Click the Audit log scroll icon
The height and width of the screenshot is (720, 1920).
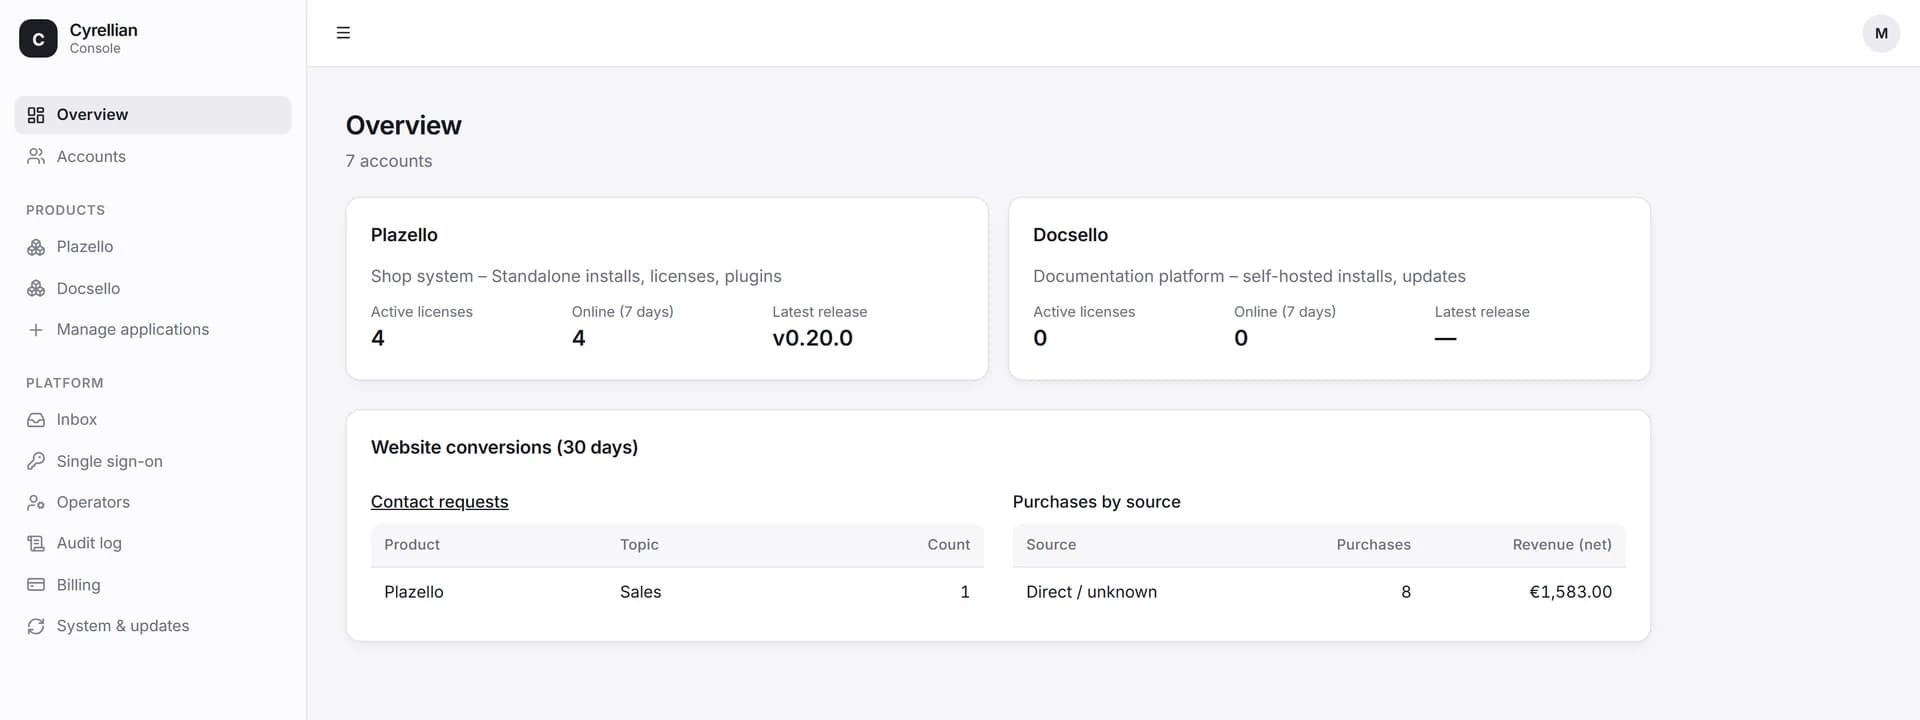click(x=36, y=544)
